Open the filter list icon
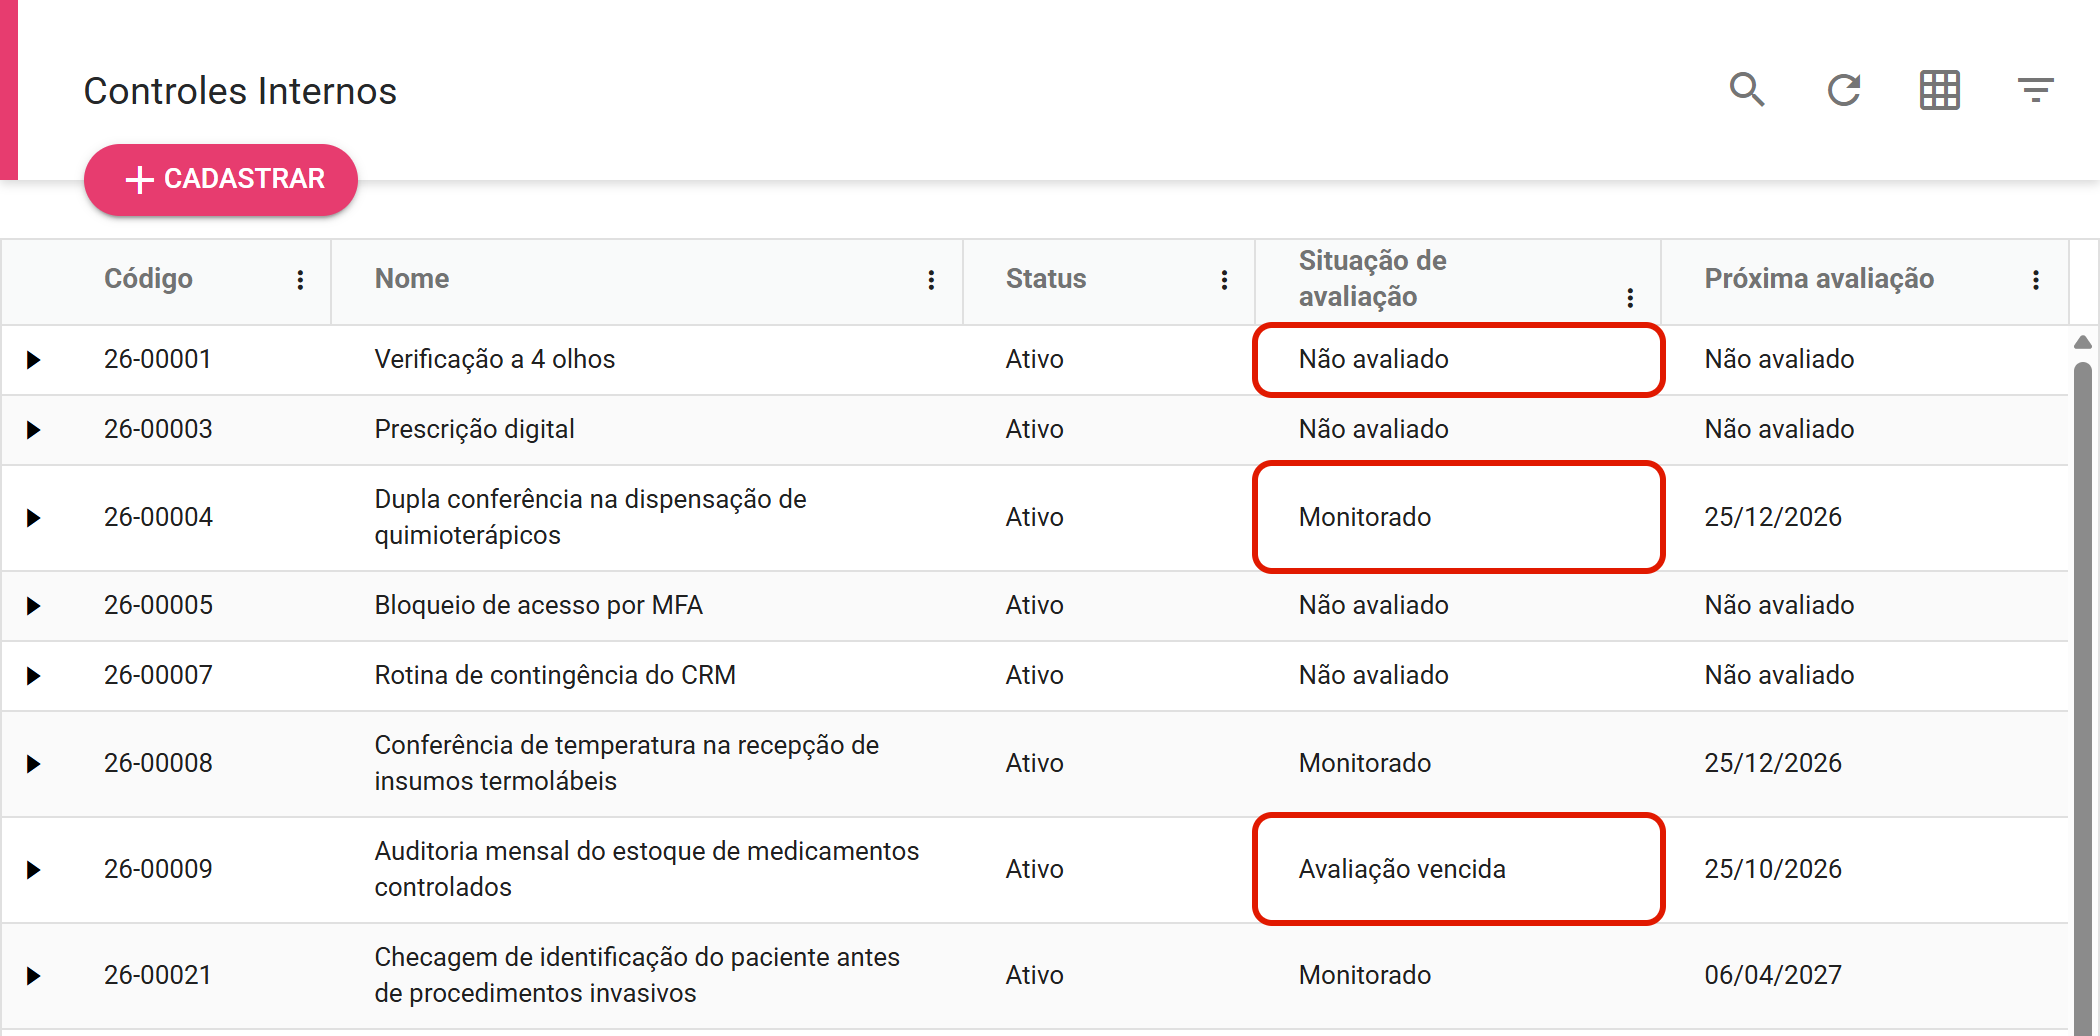Screen dimensions: 2100x1036 click(x=2035, y=90)
